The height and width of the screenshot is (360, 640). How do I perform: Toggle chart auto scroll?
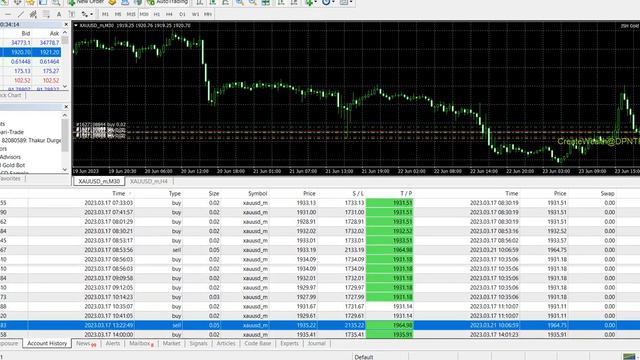[281, 2]
